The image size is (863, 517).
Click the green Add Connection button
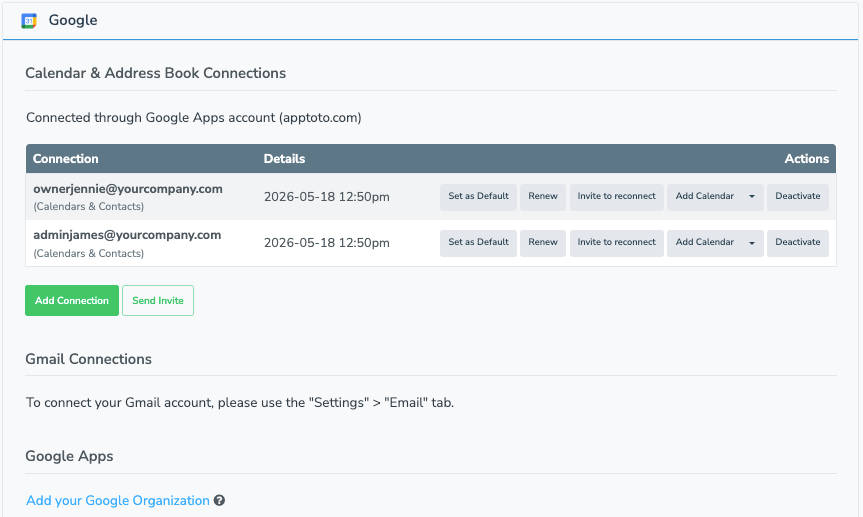pyautogui.click(x=72, y=301)
